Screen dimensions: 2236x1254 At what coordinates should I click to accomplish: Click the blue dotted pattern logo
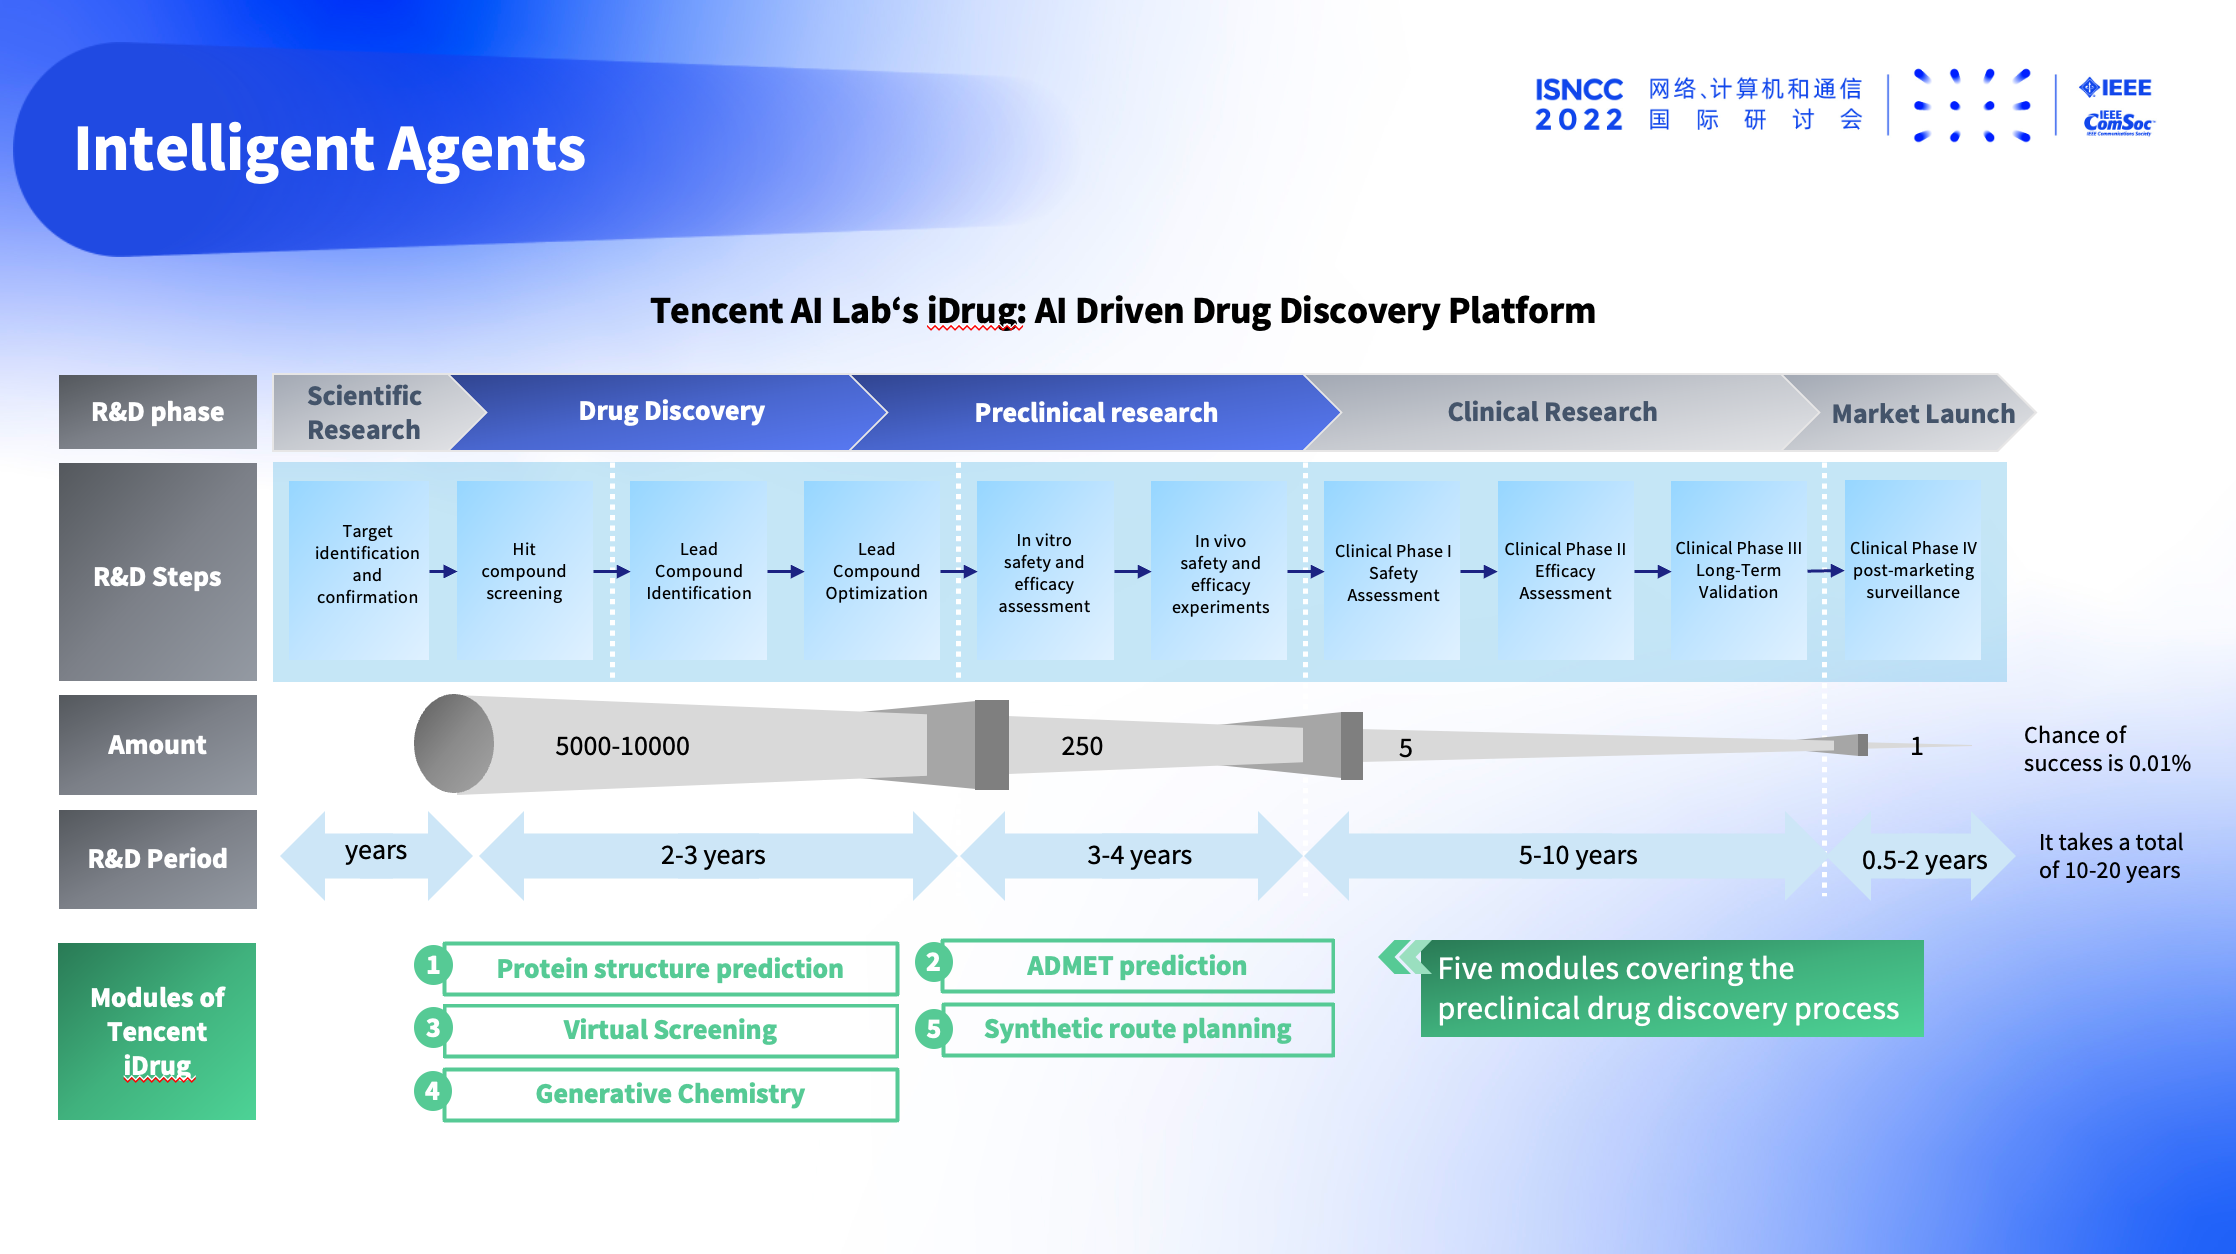[1972, 105]
